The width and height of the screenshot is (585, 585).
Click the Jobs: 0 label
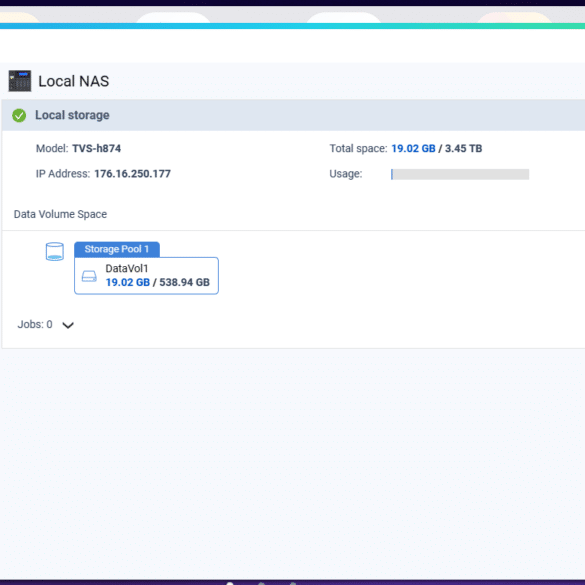coord(35,325)
